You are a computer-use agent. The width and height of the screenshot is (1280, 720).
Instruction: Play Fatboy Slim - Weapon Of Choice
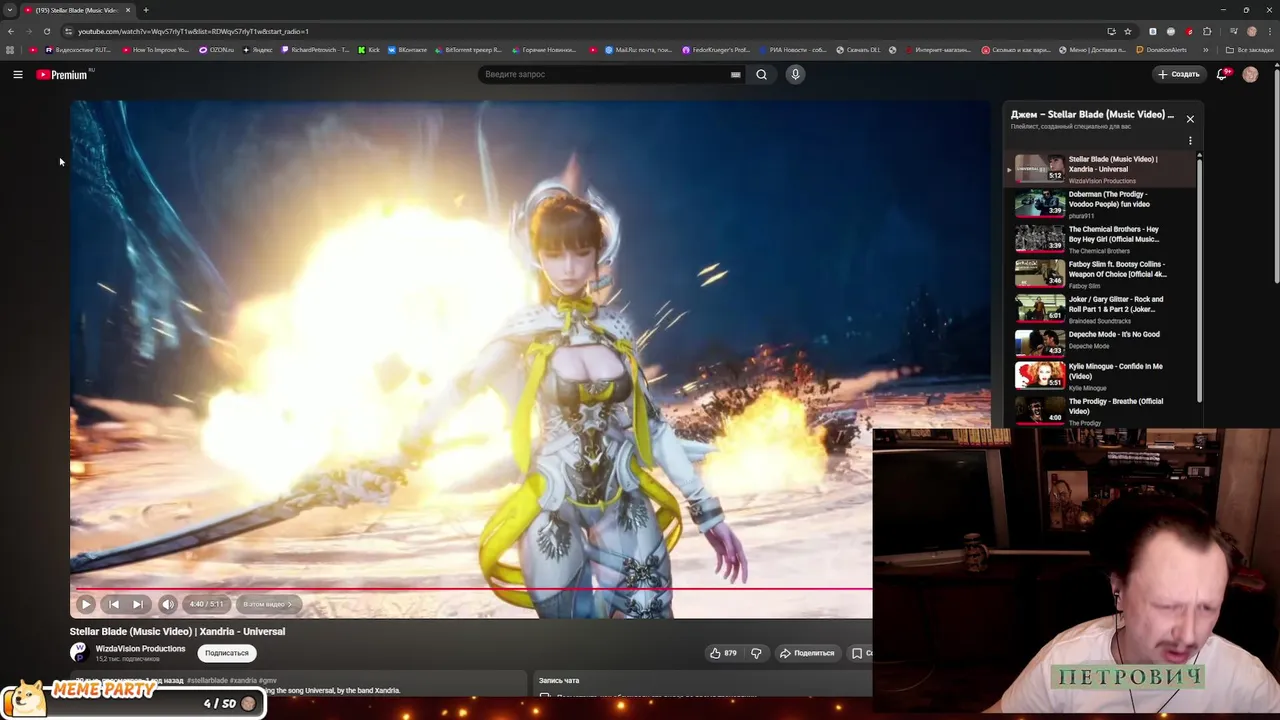[1101, 274]
